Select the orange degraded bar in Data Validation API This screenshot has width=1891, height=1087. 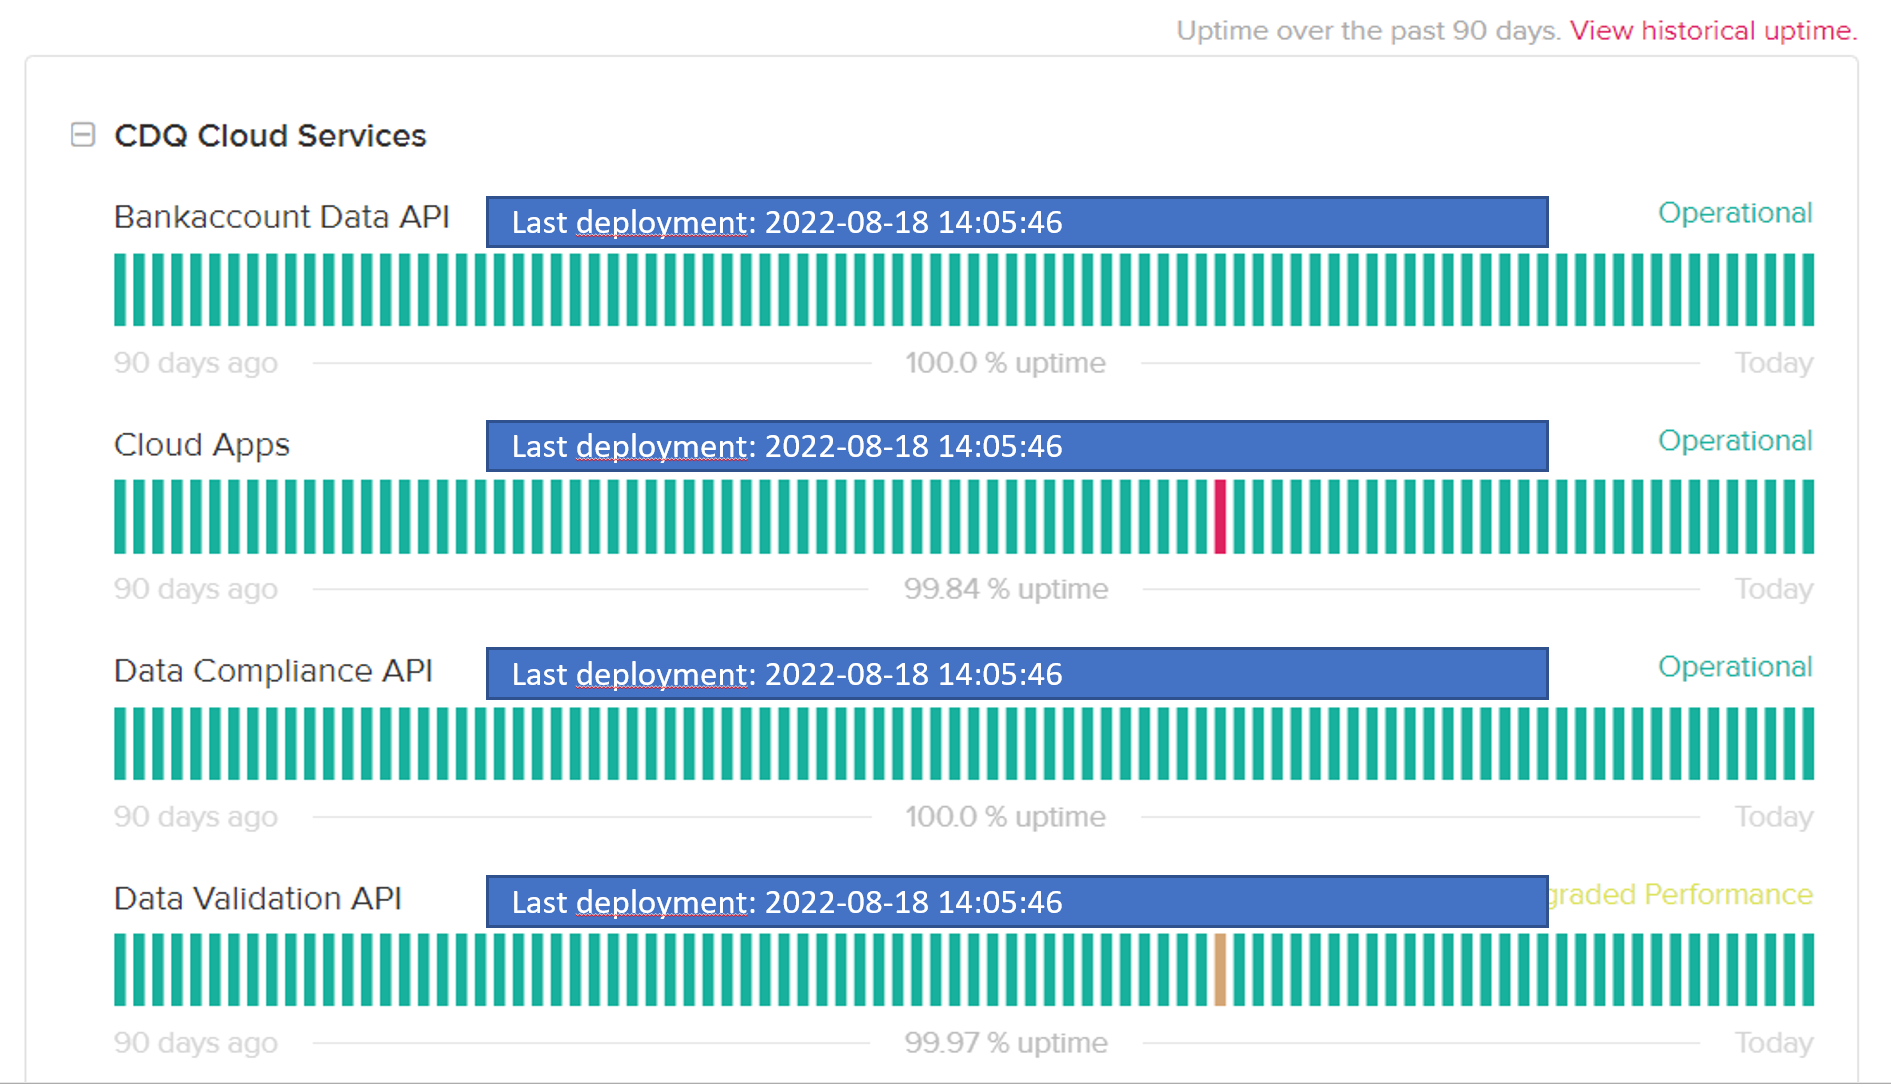tap(1220, 970)
